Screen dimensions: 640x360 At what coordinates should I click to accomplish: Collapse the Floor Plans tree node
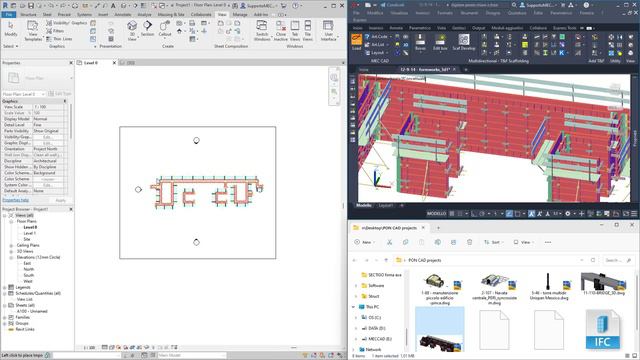pyautogui.click(x=11, y=221)
